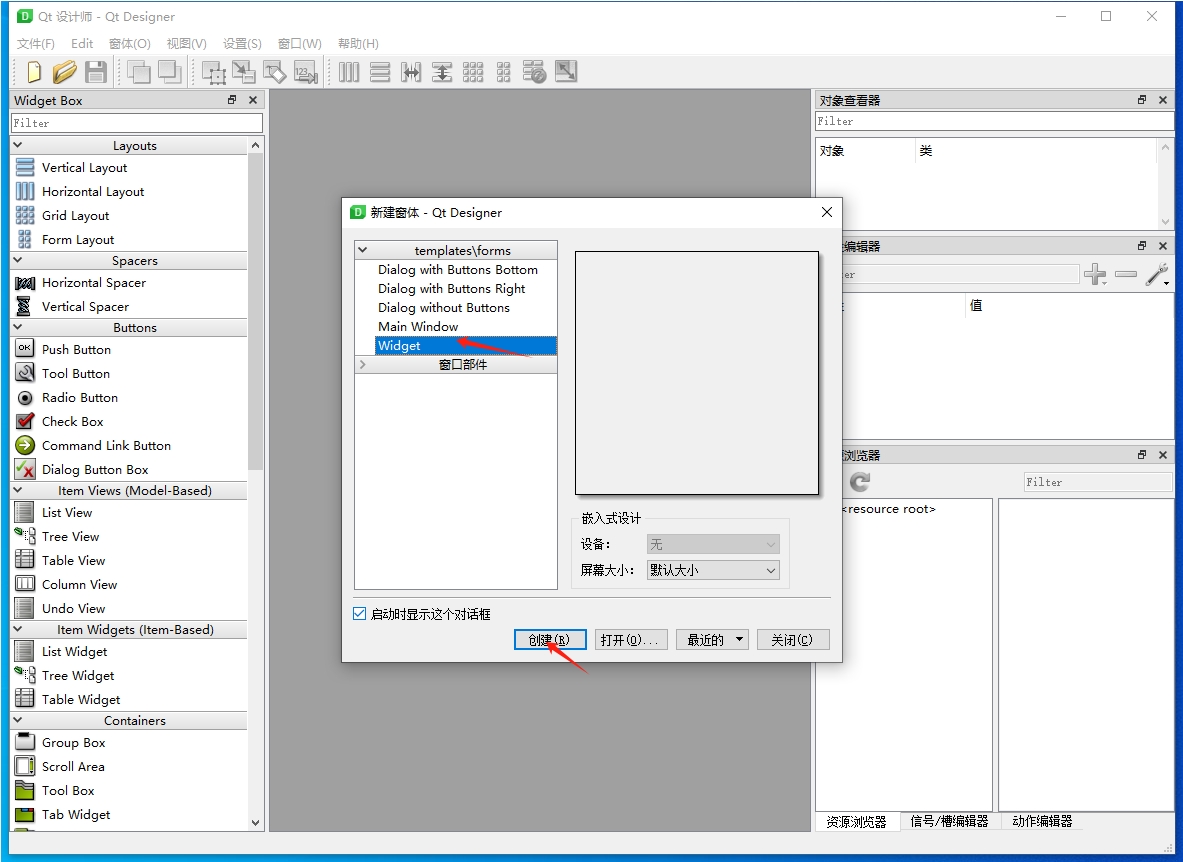1183x862 pixels.
Task: Select the Horizontal Spacer widget icon
Action: coord(25,283)
